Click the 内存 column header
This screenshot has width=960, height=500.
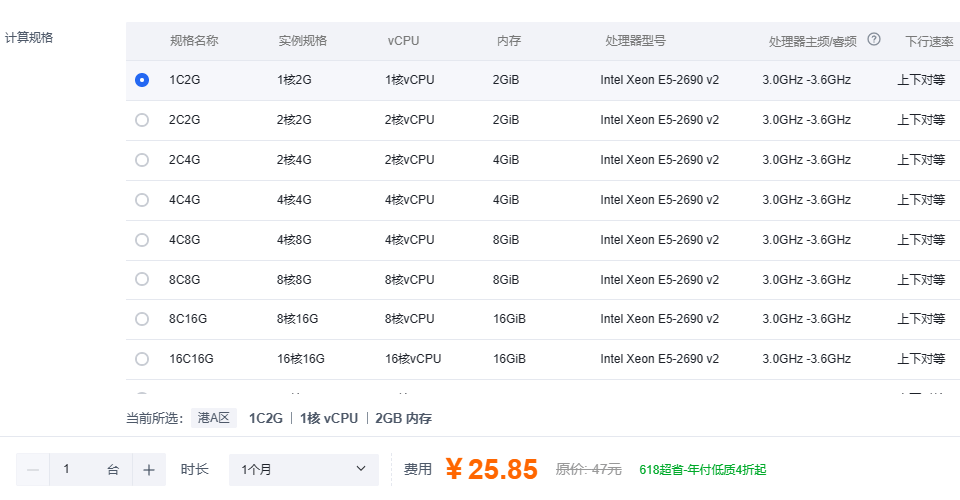coord(509,41)
